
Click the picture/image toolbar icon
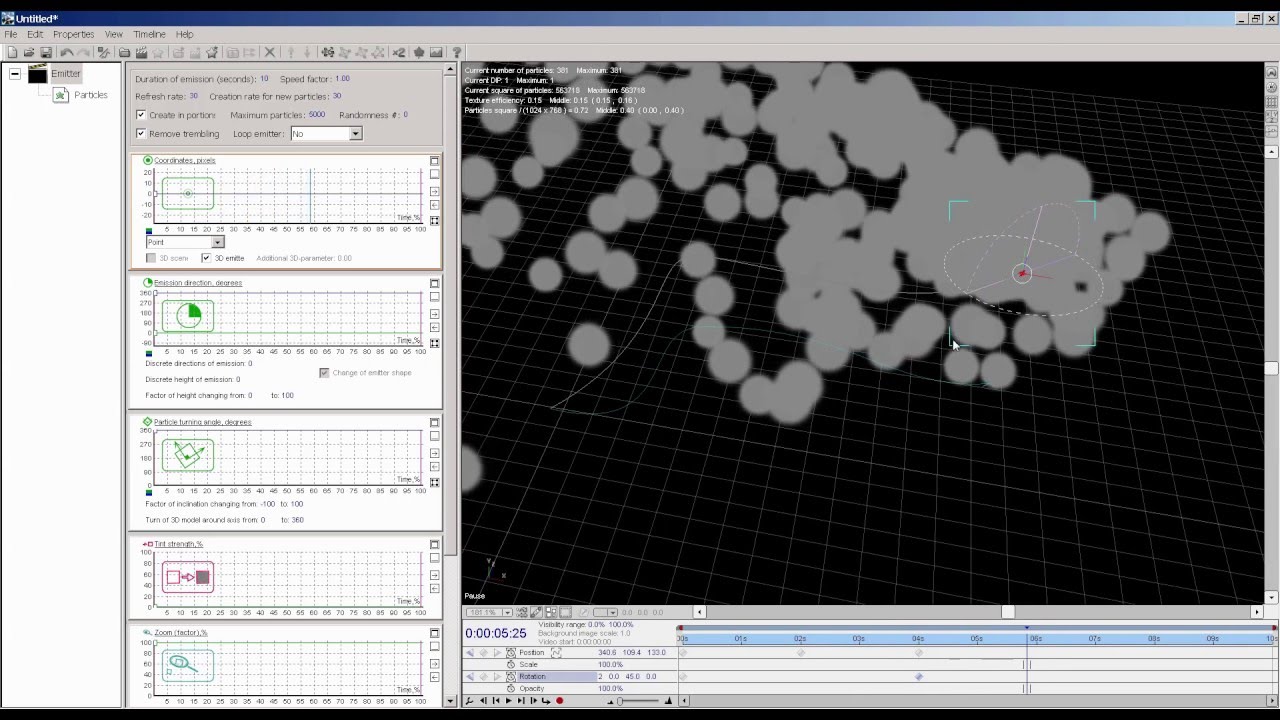436,52
